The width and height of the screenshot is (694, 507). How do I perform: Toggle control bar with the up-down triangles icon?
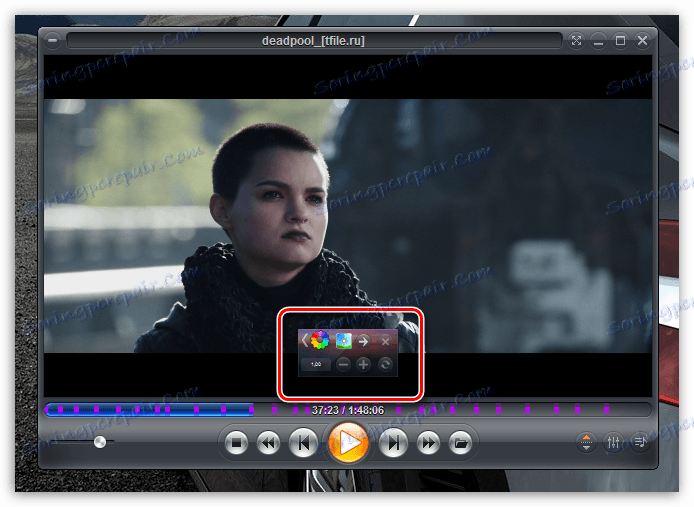[586, 441]
